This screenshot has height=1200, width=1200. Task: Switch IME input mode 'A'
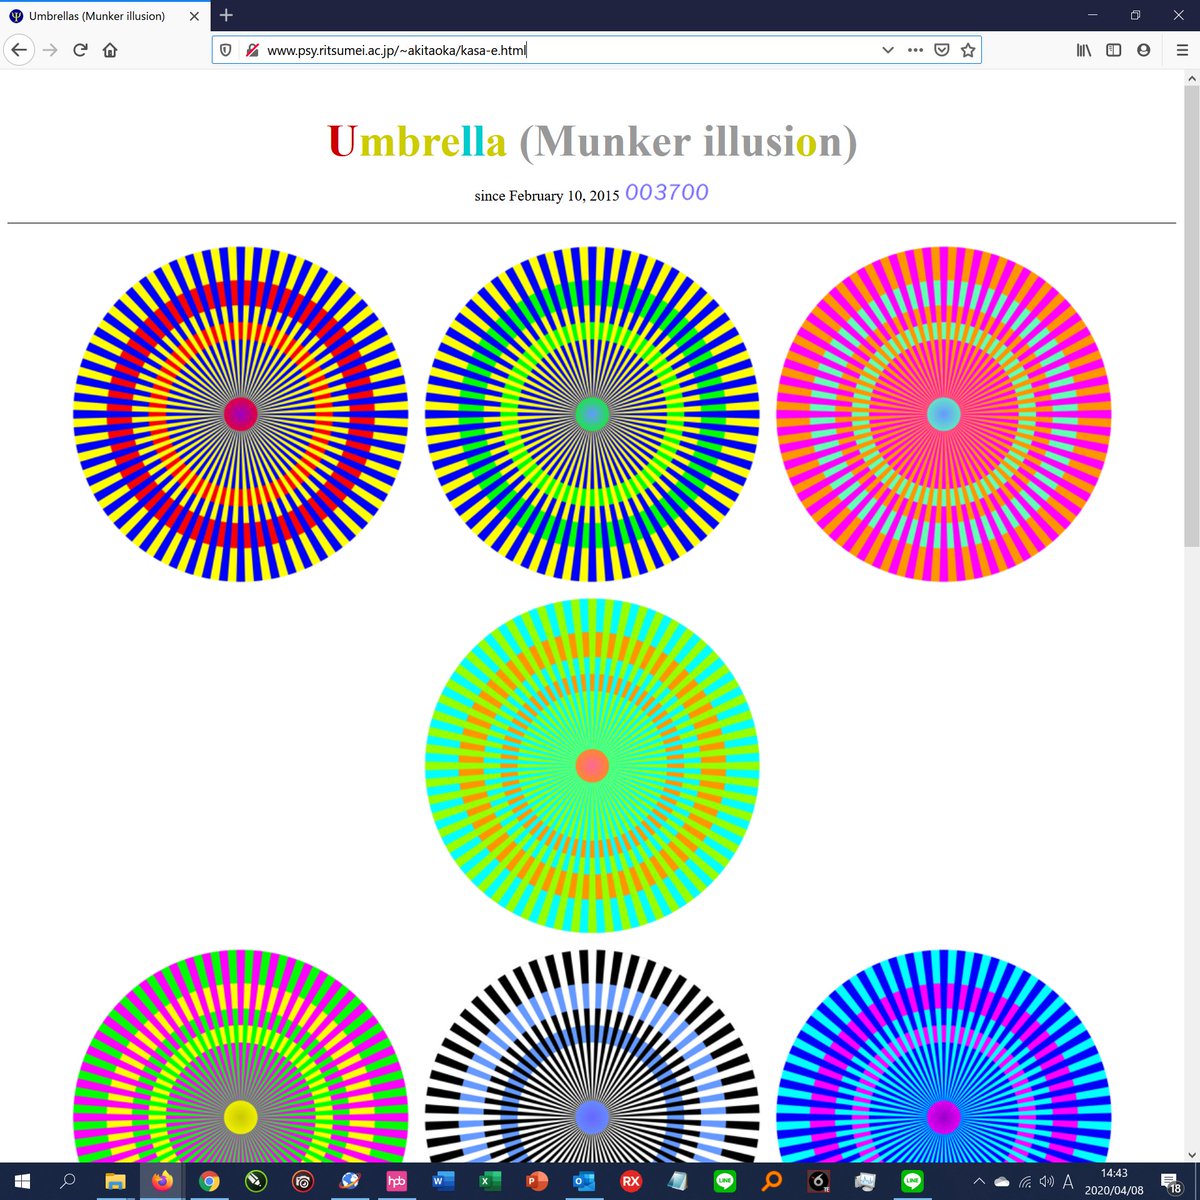click(x=1069, y=1182)
